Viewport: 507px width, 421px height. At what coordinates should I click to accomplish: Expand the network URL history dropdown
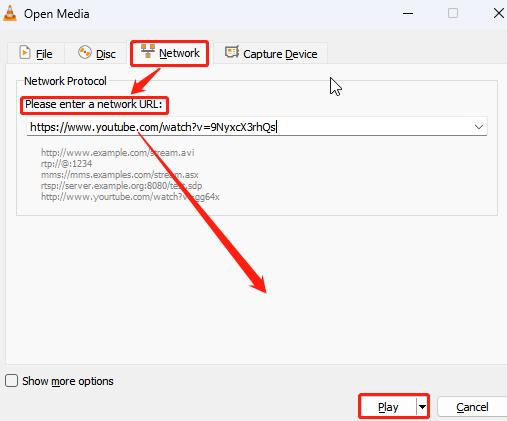[x=479, y=127]
